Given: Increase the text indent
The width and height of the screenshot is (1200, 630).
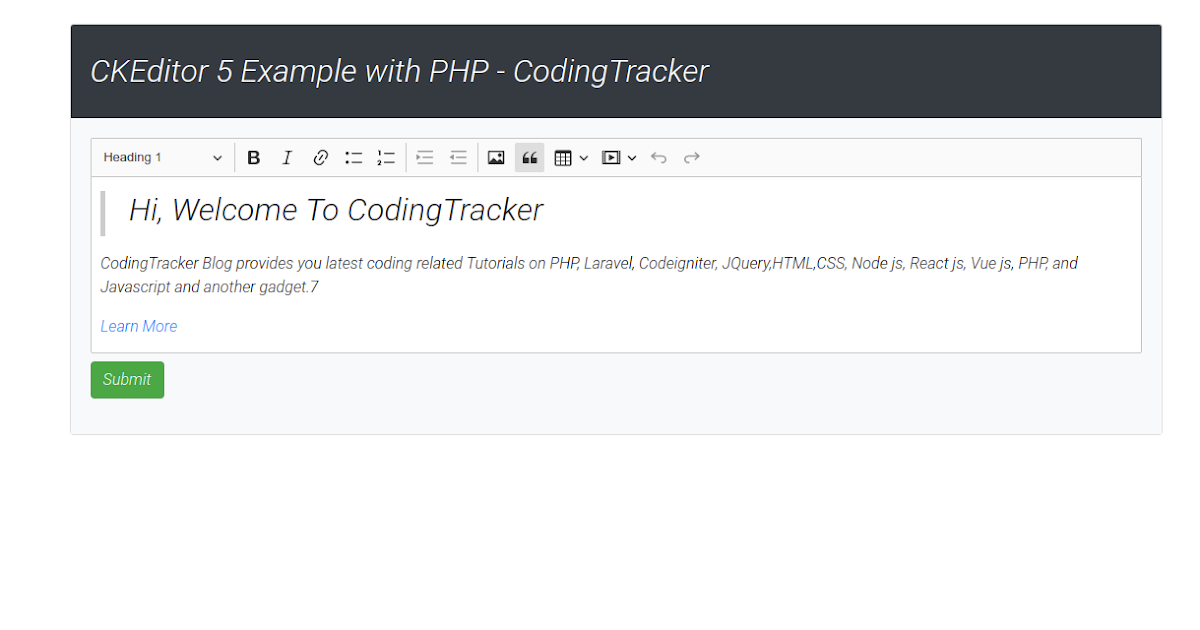Looking at the screenshot, I should coord(424,157).
